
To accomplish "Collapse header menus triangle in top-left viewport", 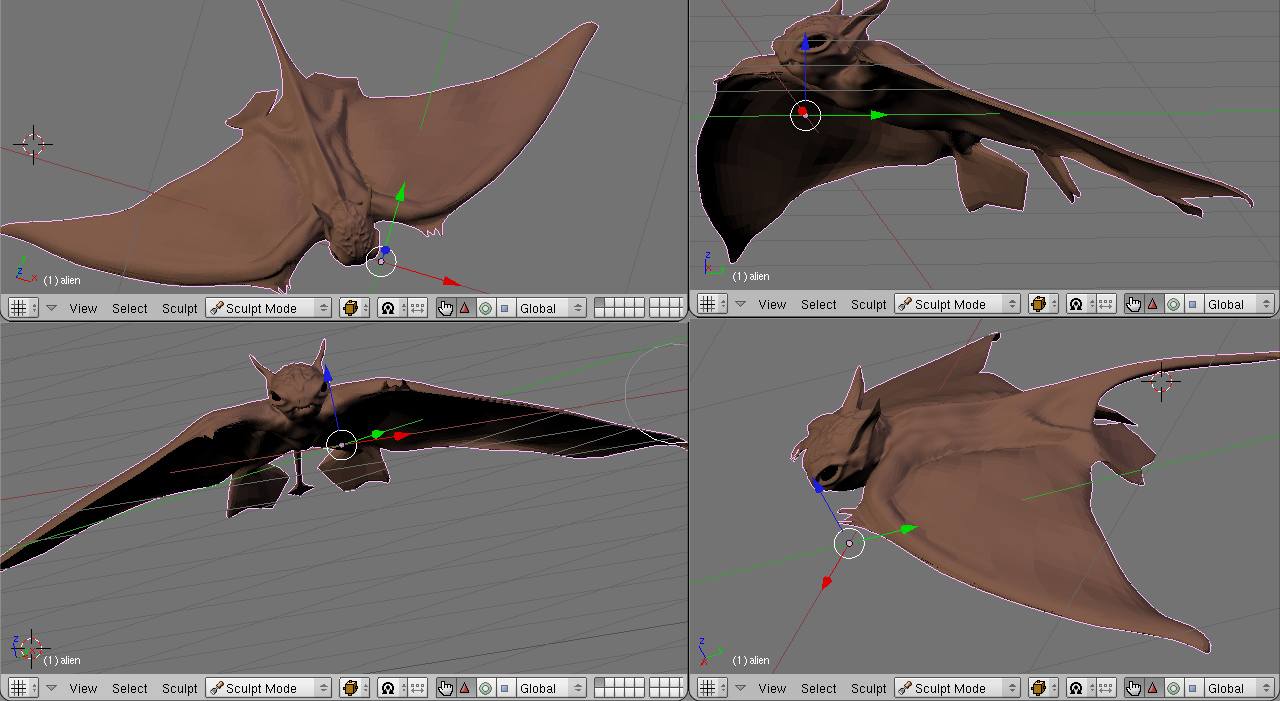I will (52, 308).
